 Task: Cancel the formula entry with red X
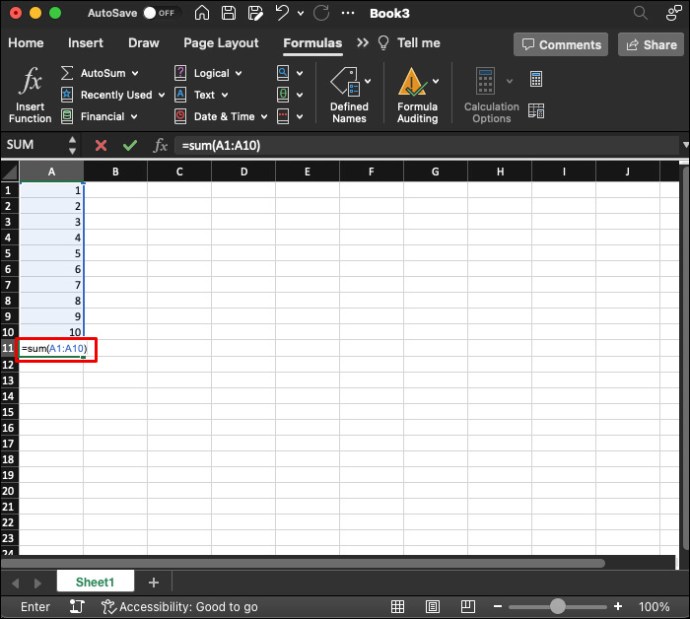pyautogui.click(x=101, y=145)
